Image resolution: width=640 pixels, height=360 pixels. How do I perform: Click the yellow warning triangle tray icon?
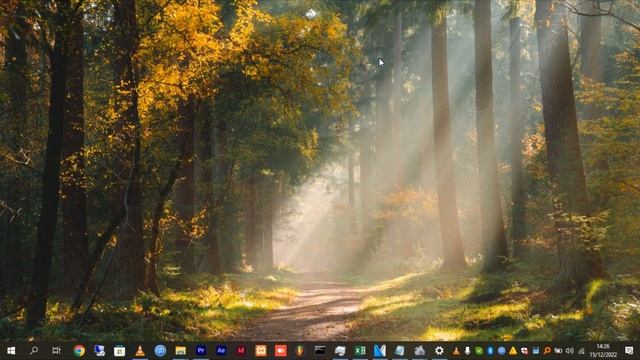[513, 351]
